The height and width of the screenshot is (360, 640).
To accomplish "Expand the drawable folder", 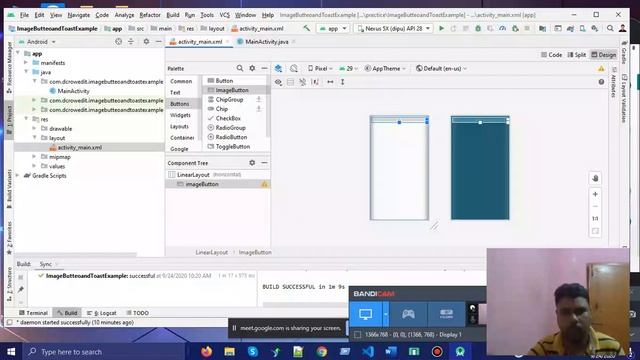I will [x=34, y=128].
